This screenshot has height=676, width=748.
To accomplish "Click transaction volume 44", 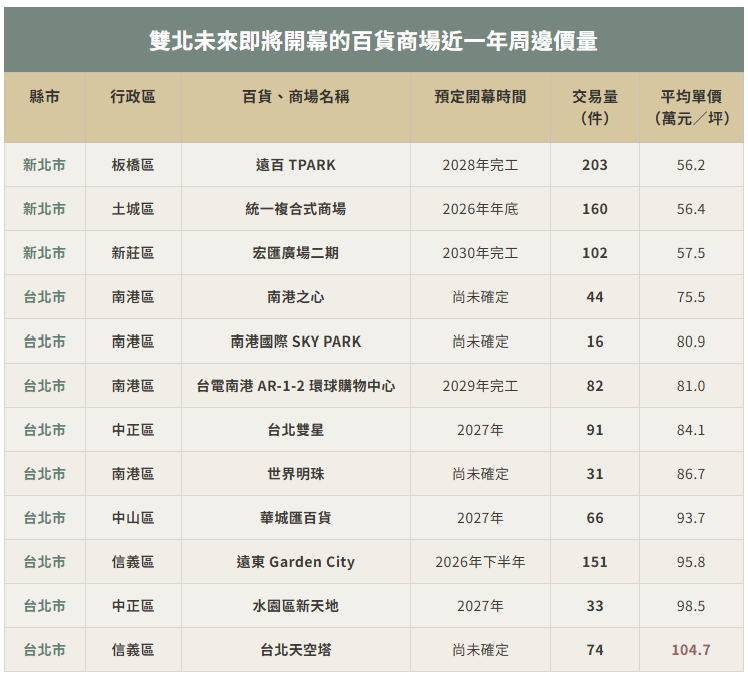I will 595,297.
